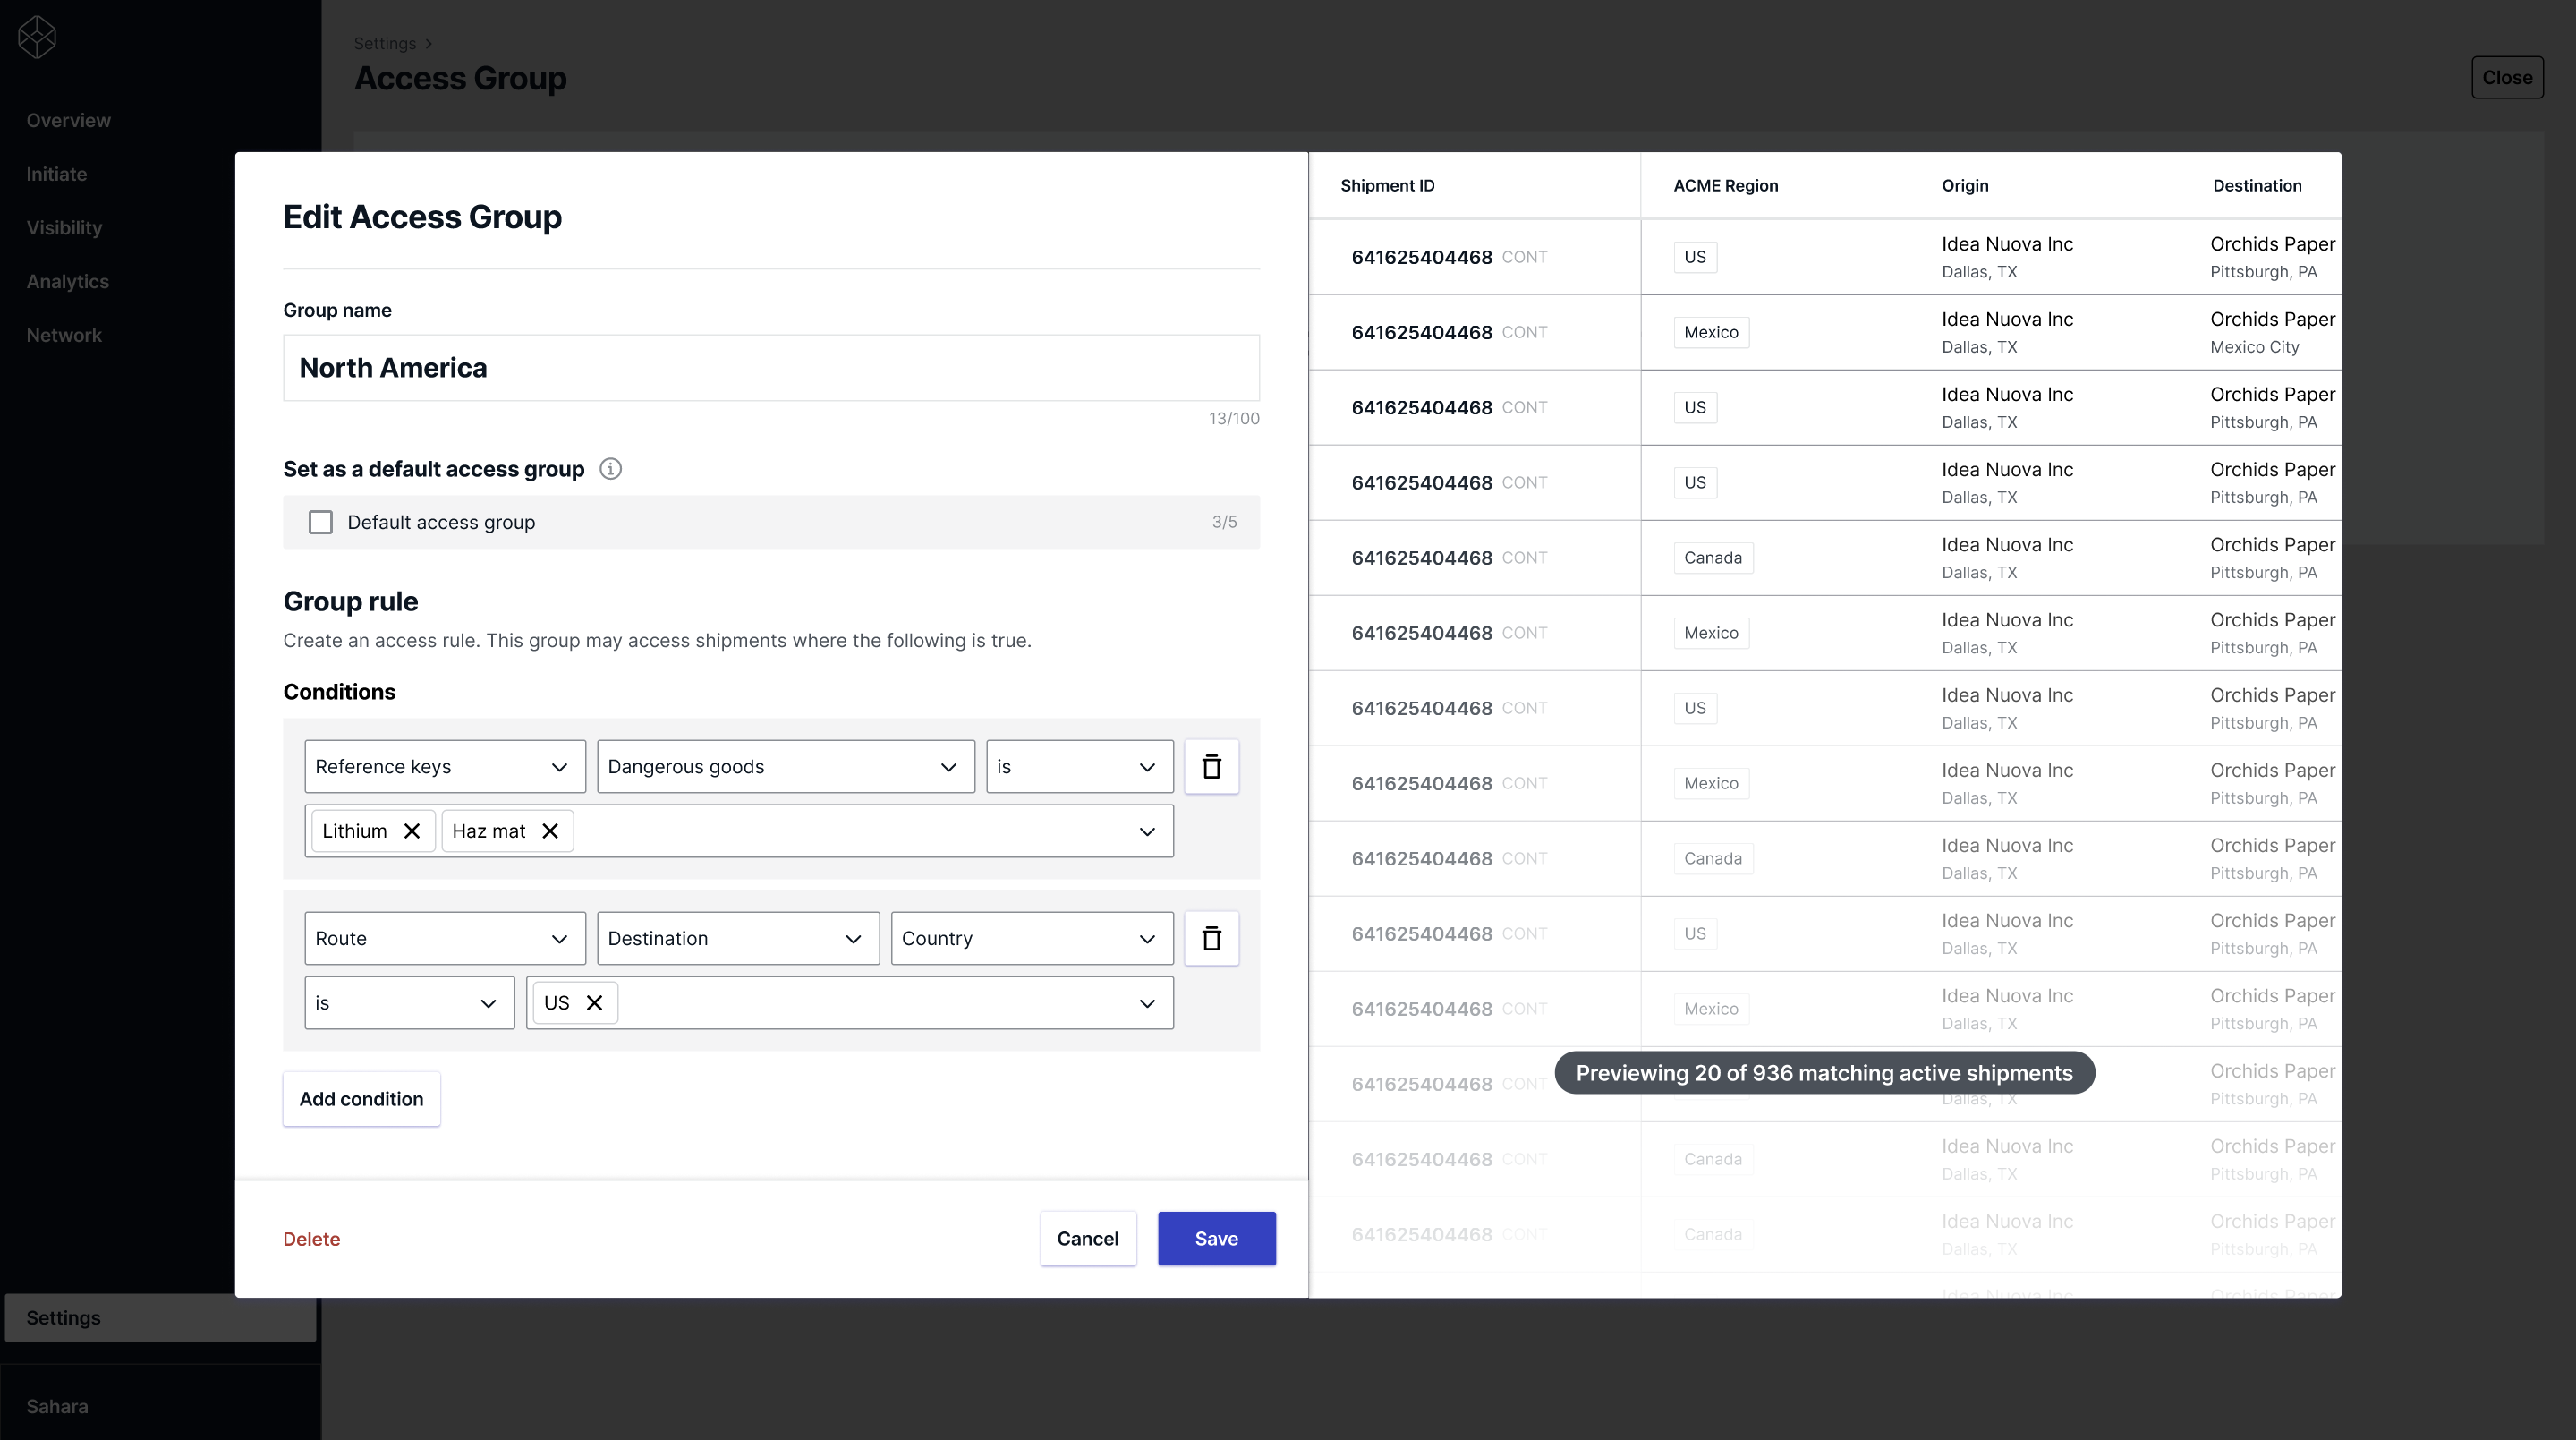Click info icon beside default access group
Image resolution: width=2576 pixels, height=1440 pixels.
(x=610, y=469)
